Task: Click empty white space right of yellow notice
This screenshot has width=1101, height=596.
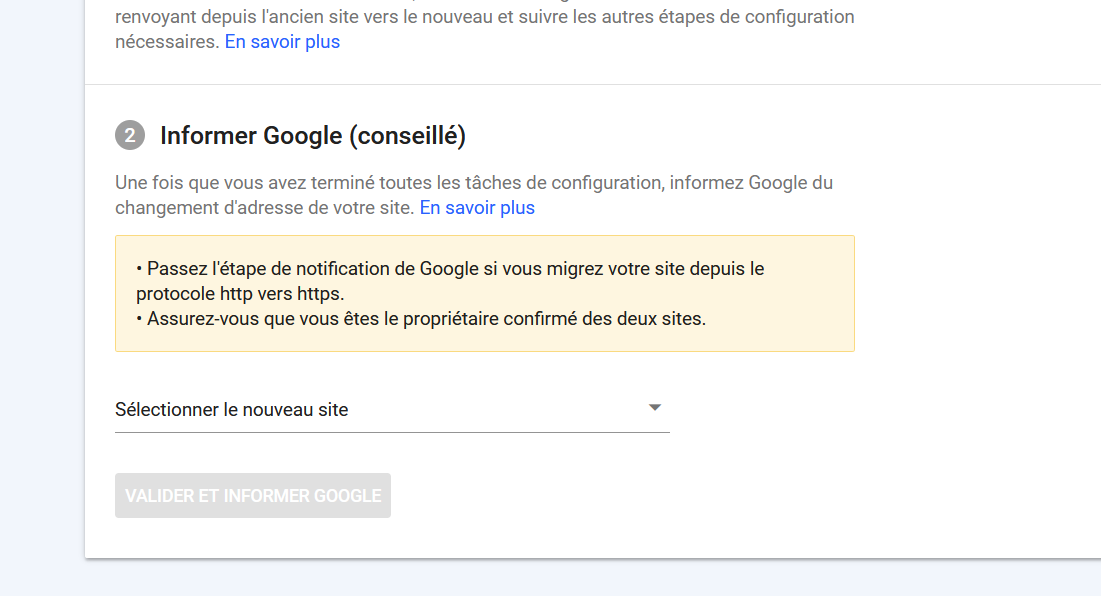Action: [x=970, y=295]
